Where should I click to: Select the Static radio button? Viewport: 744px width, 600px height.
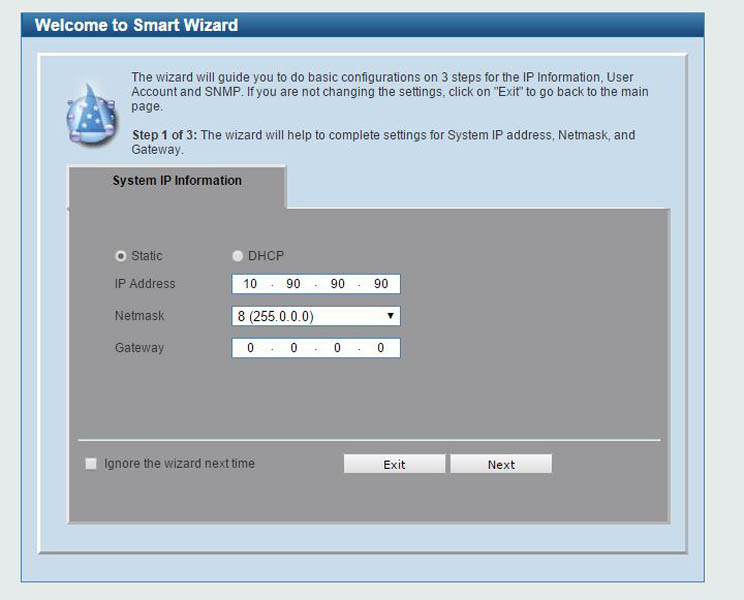[121, 256]
